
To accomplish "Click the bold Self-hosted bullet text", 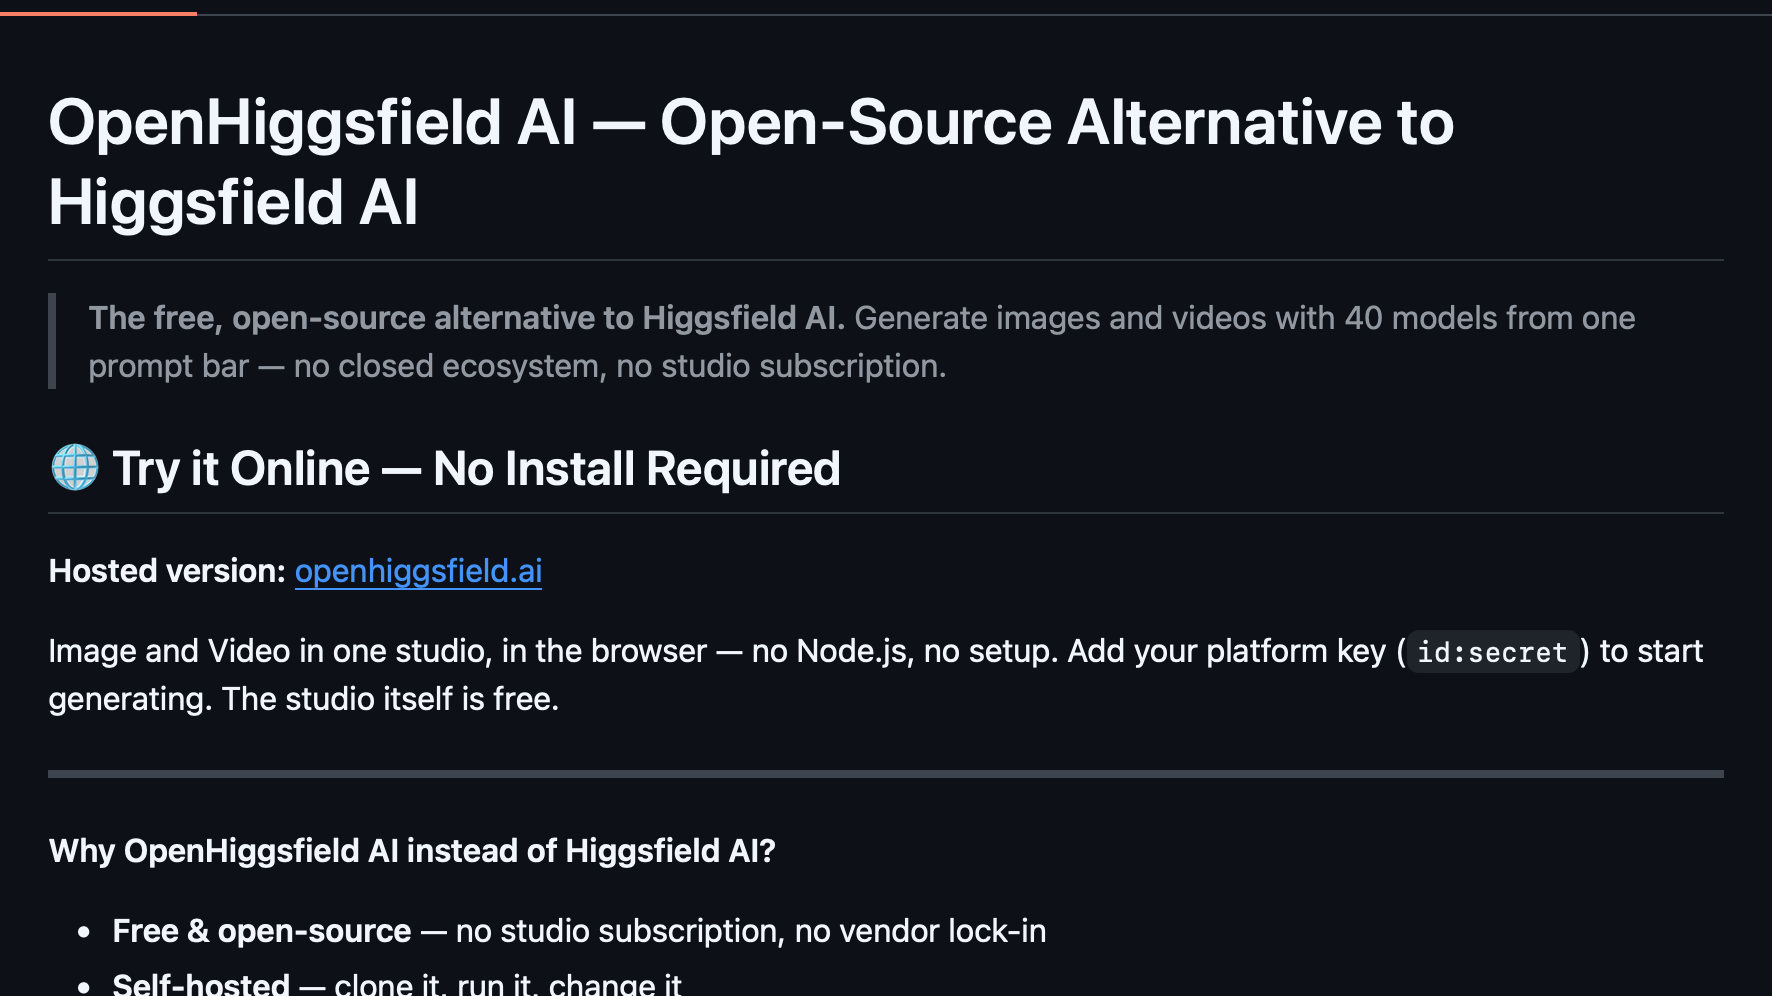I will tap(201, 983).
